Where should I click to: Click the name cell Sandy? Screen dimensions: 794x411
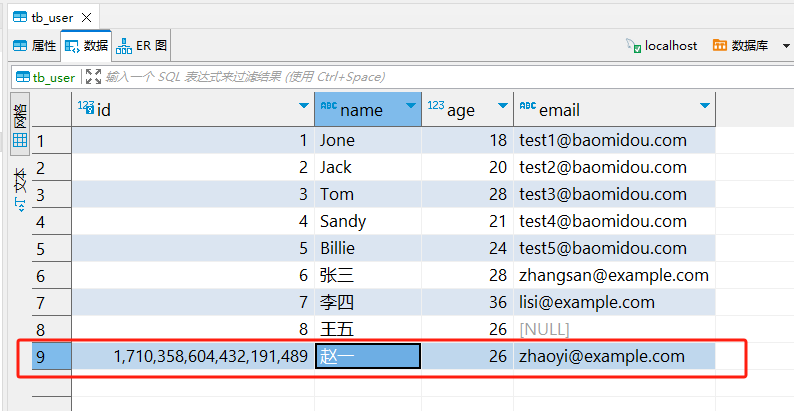click(x=368, y=221)
